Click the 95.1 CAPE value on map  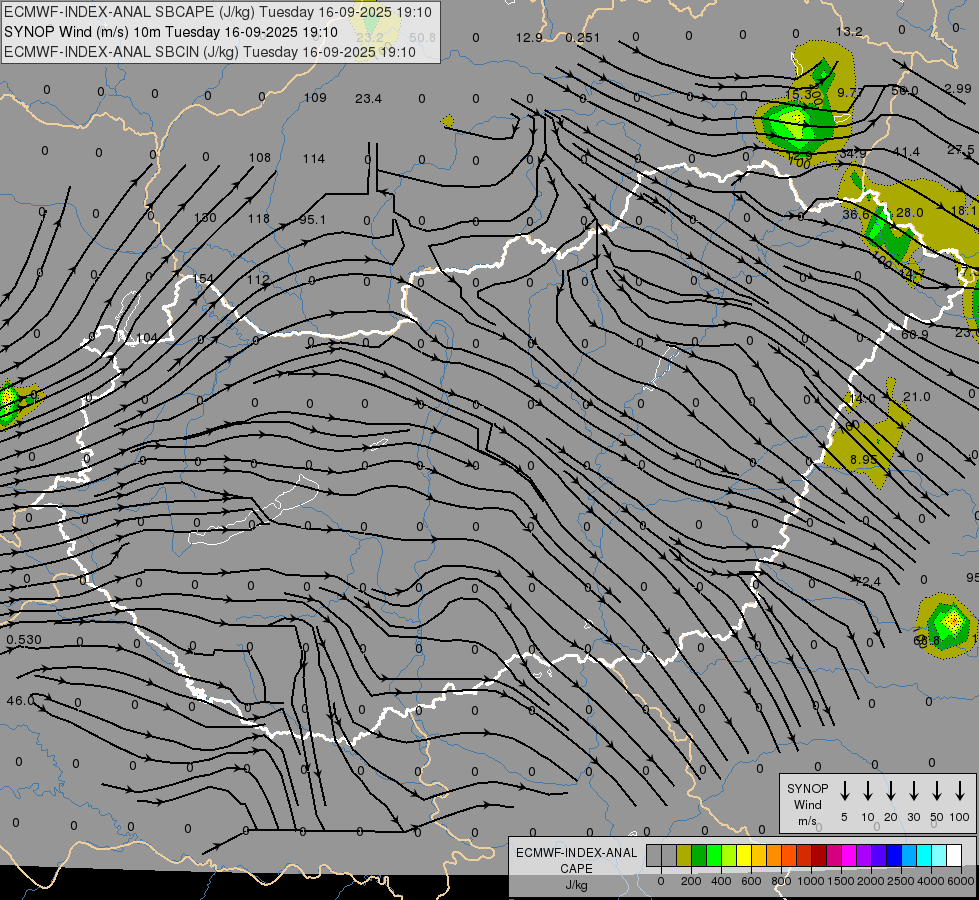(x=312, y=220)
